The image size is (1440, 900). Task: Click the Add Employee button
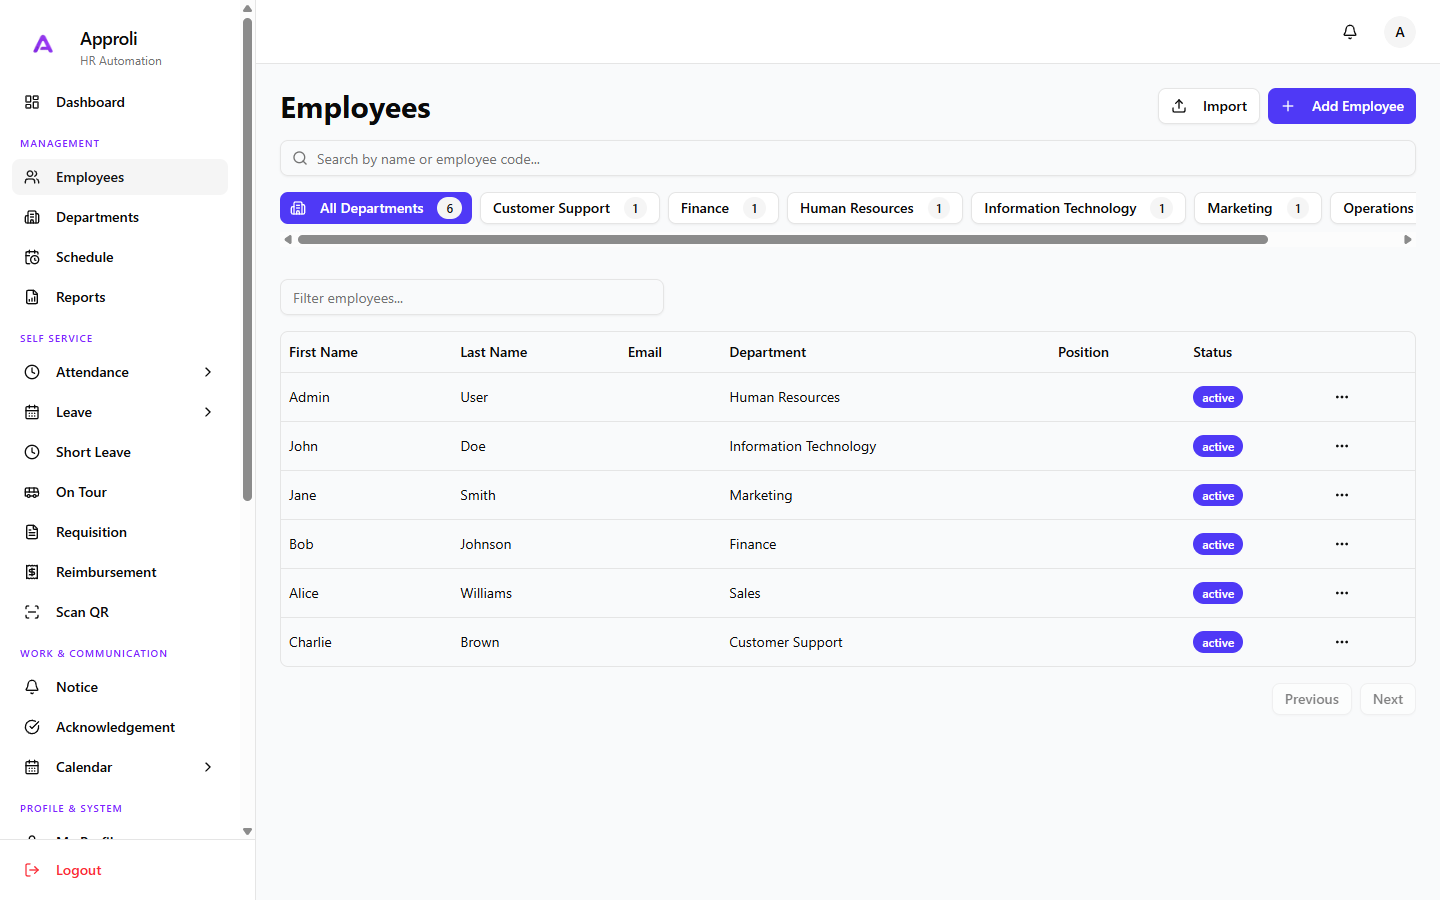1342,106
